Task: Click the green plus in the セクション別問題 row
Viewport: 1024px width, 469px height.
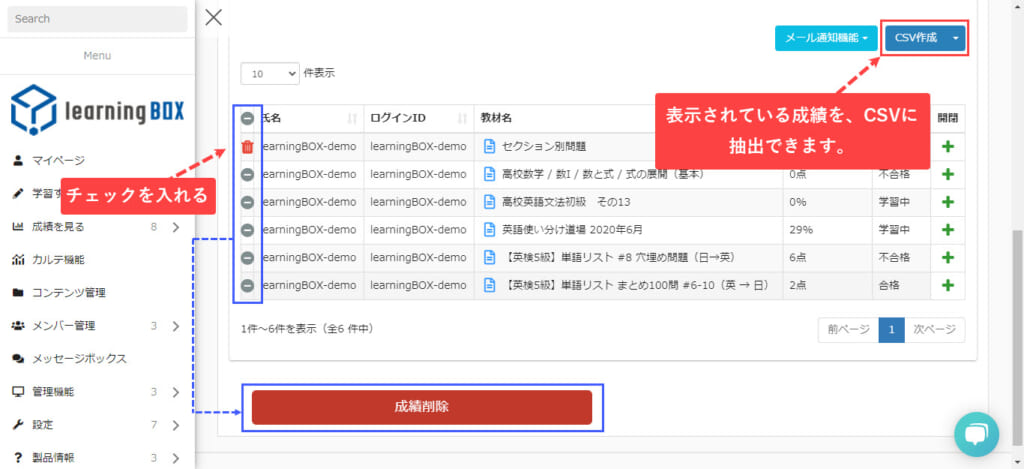Action: click(x=948, y=147)
